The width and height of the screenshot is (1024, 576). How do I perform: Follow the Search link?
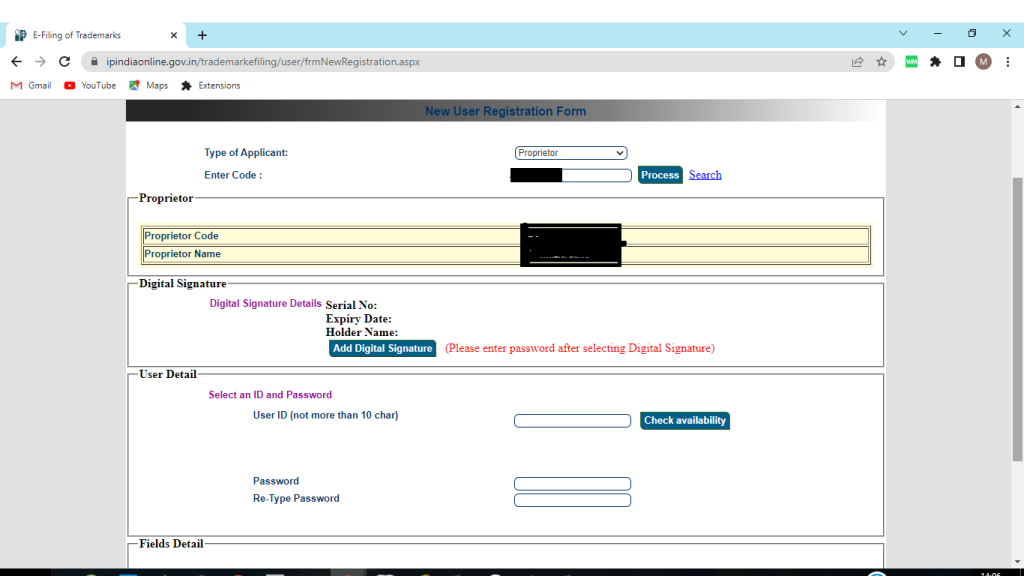tap(705, 175)
